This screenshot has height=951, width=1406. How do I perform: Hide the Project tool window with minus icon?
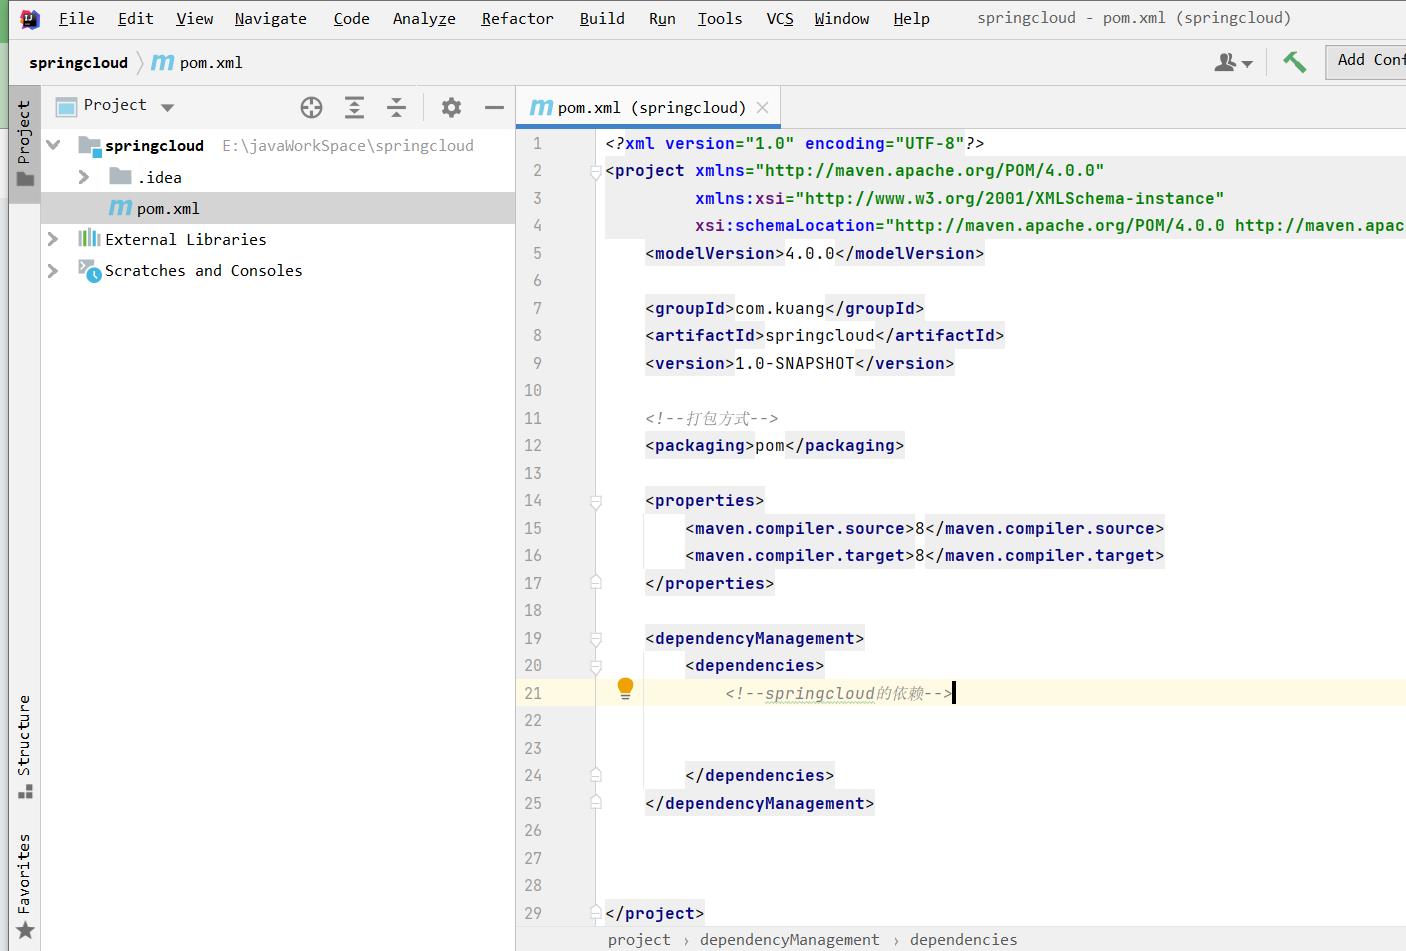pos(494,107)
